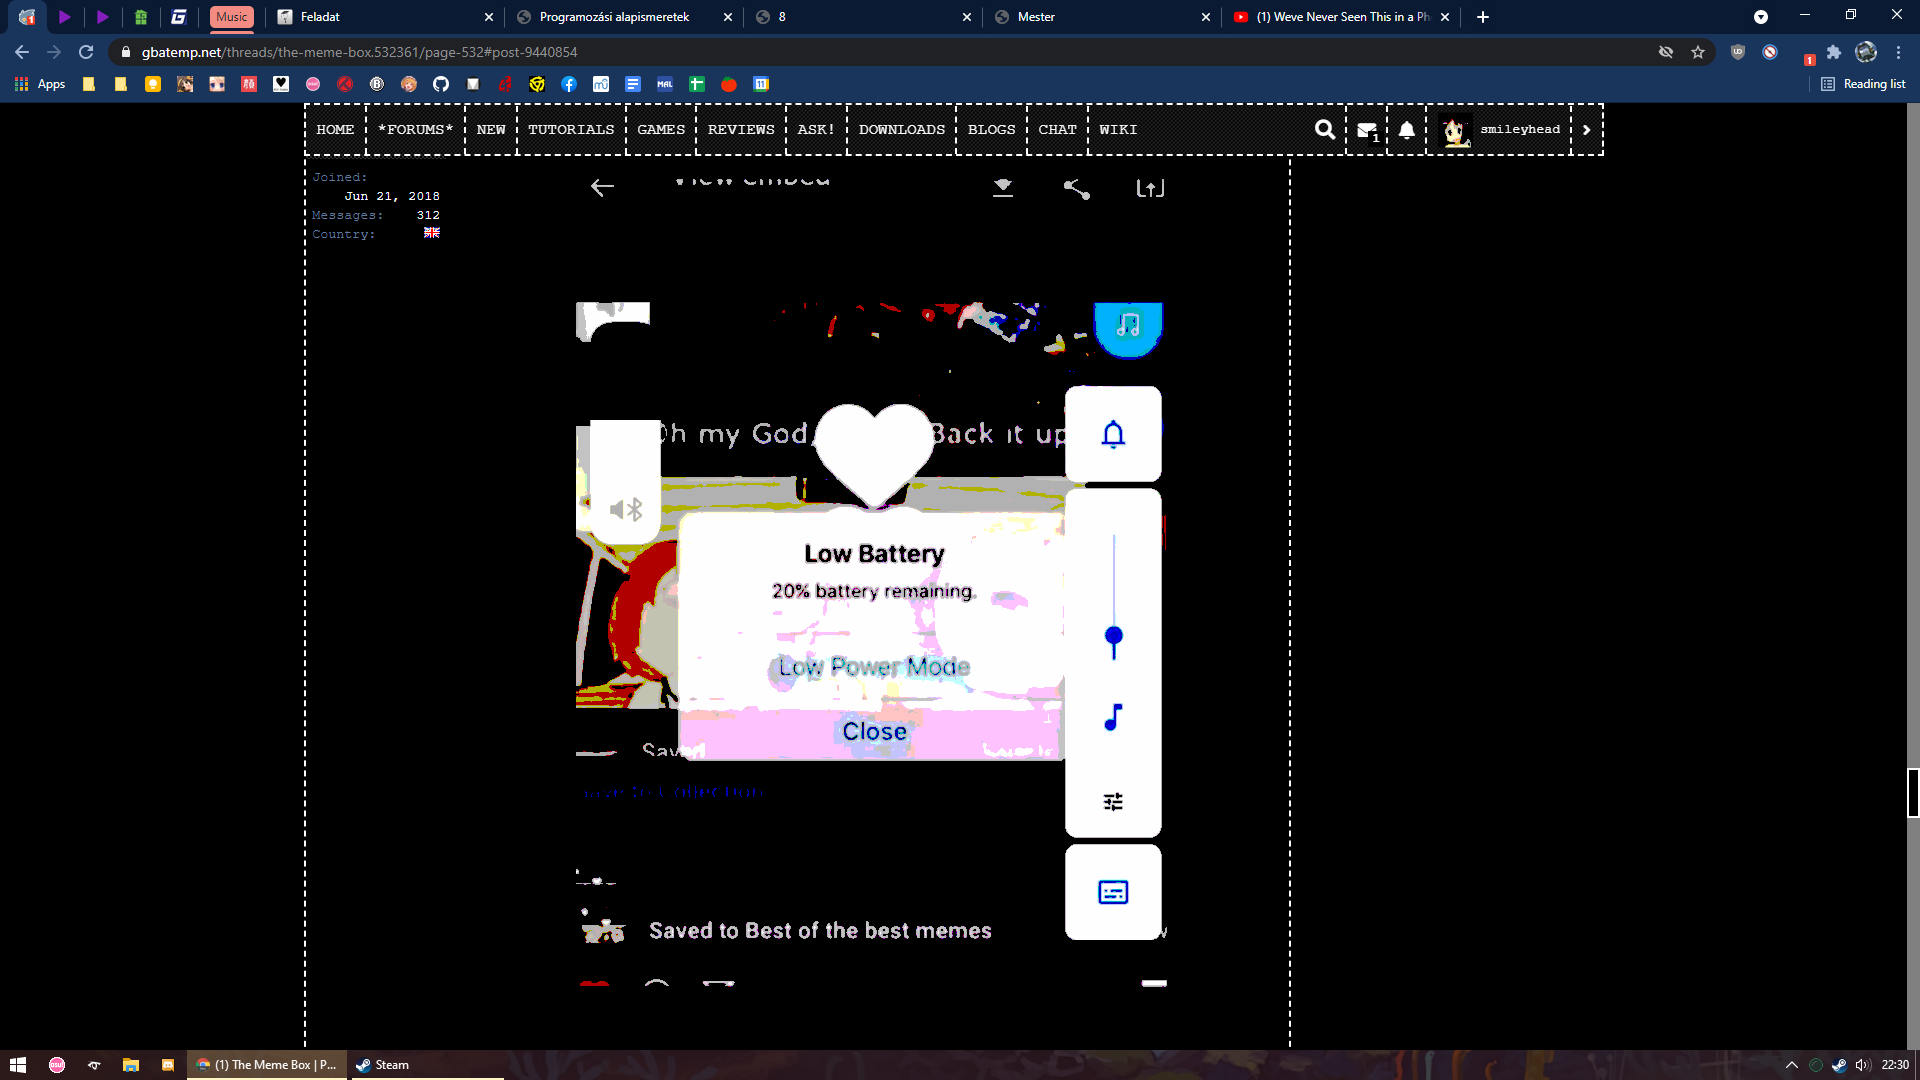Adjust the blue vertical volume slider knob
1920x1080 pixels.
pyautogui.click(x=1114, y=637)
